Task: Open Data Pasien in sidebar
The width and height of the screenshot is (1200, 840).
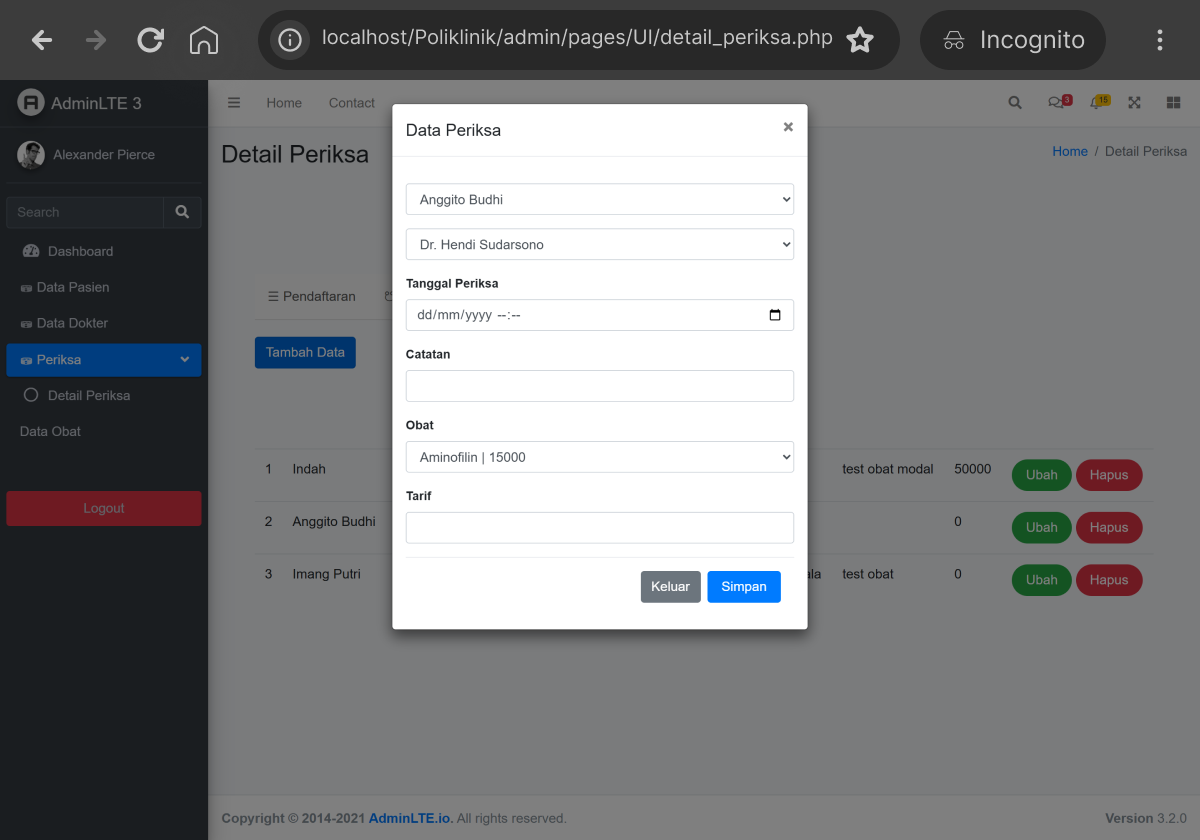Action: (73, 287)
